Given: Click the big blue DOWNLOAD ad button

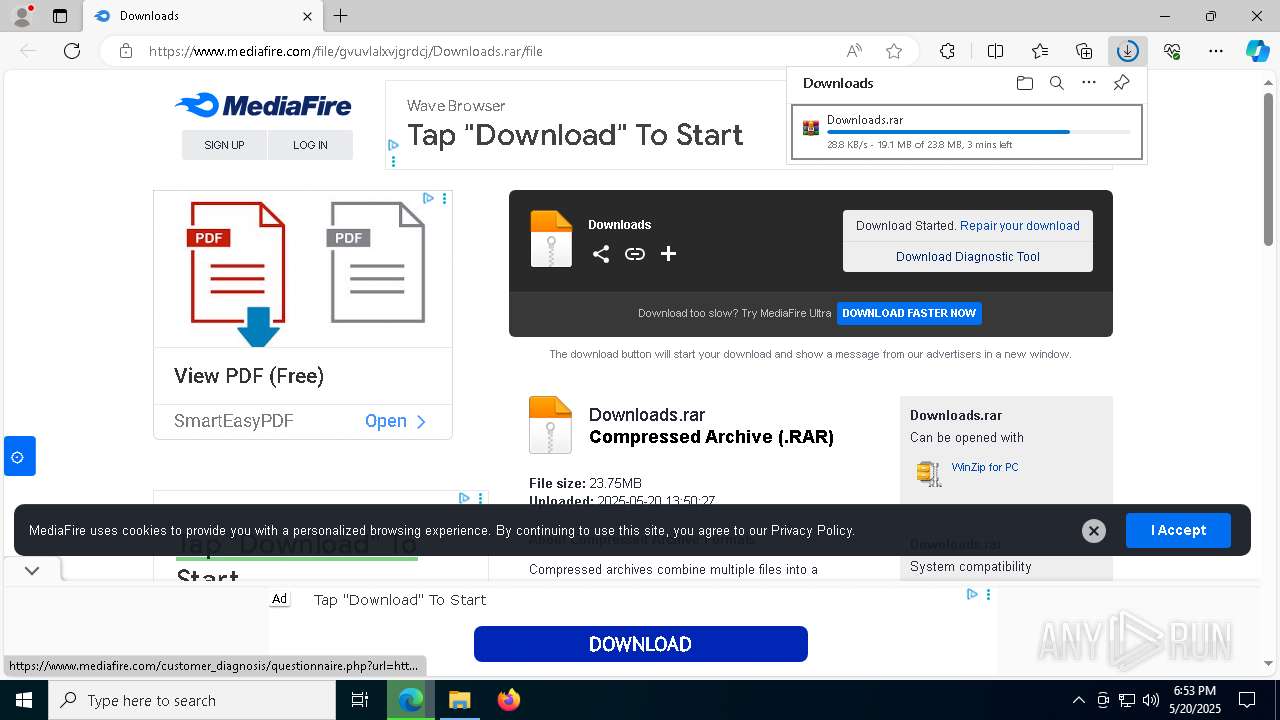Looking at the screenshot, I should click(x=641, y=644).
